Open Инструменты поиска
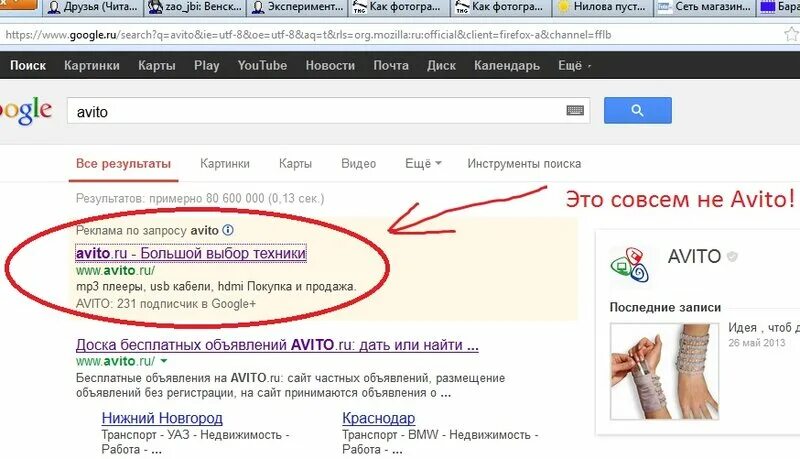800x459 pixels. tap(524, 164)
